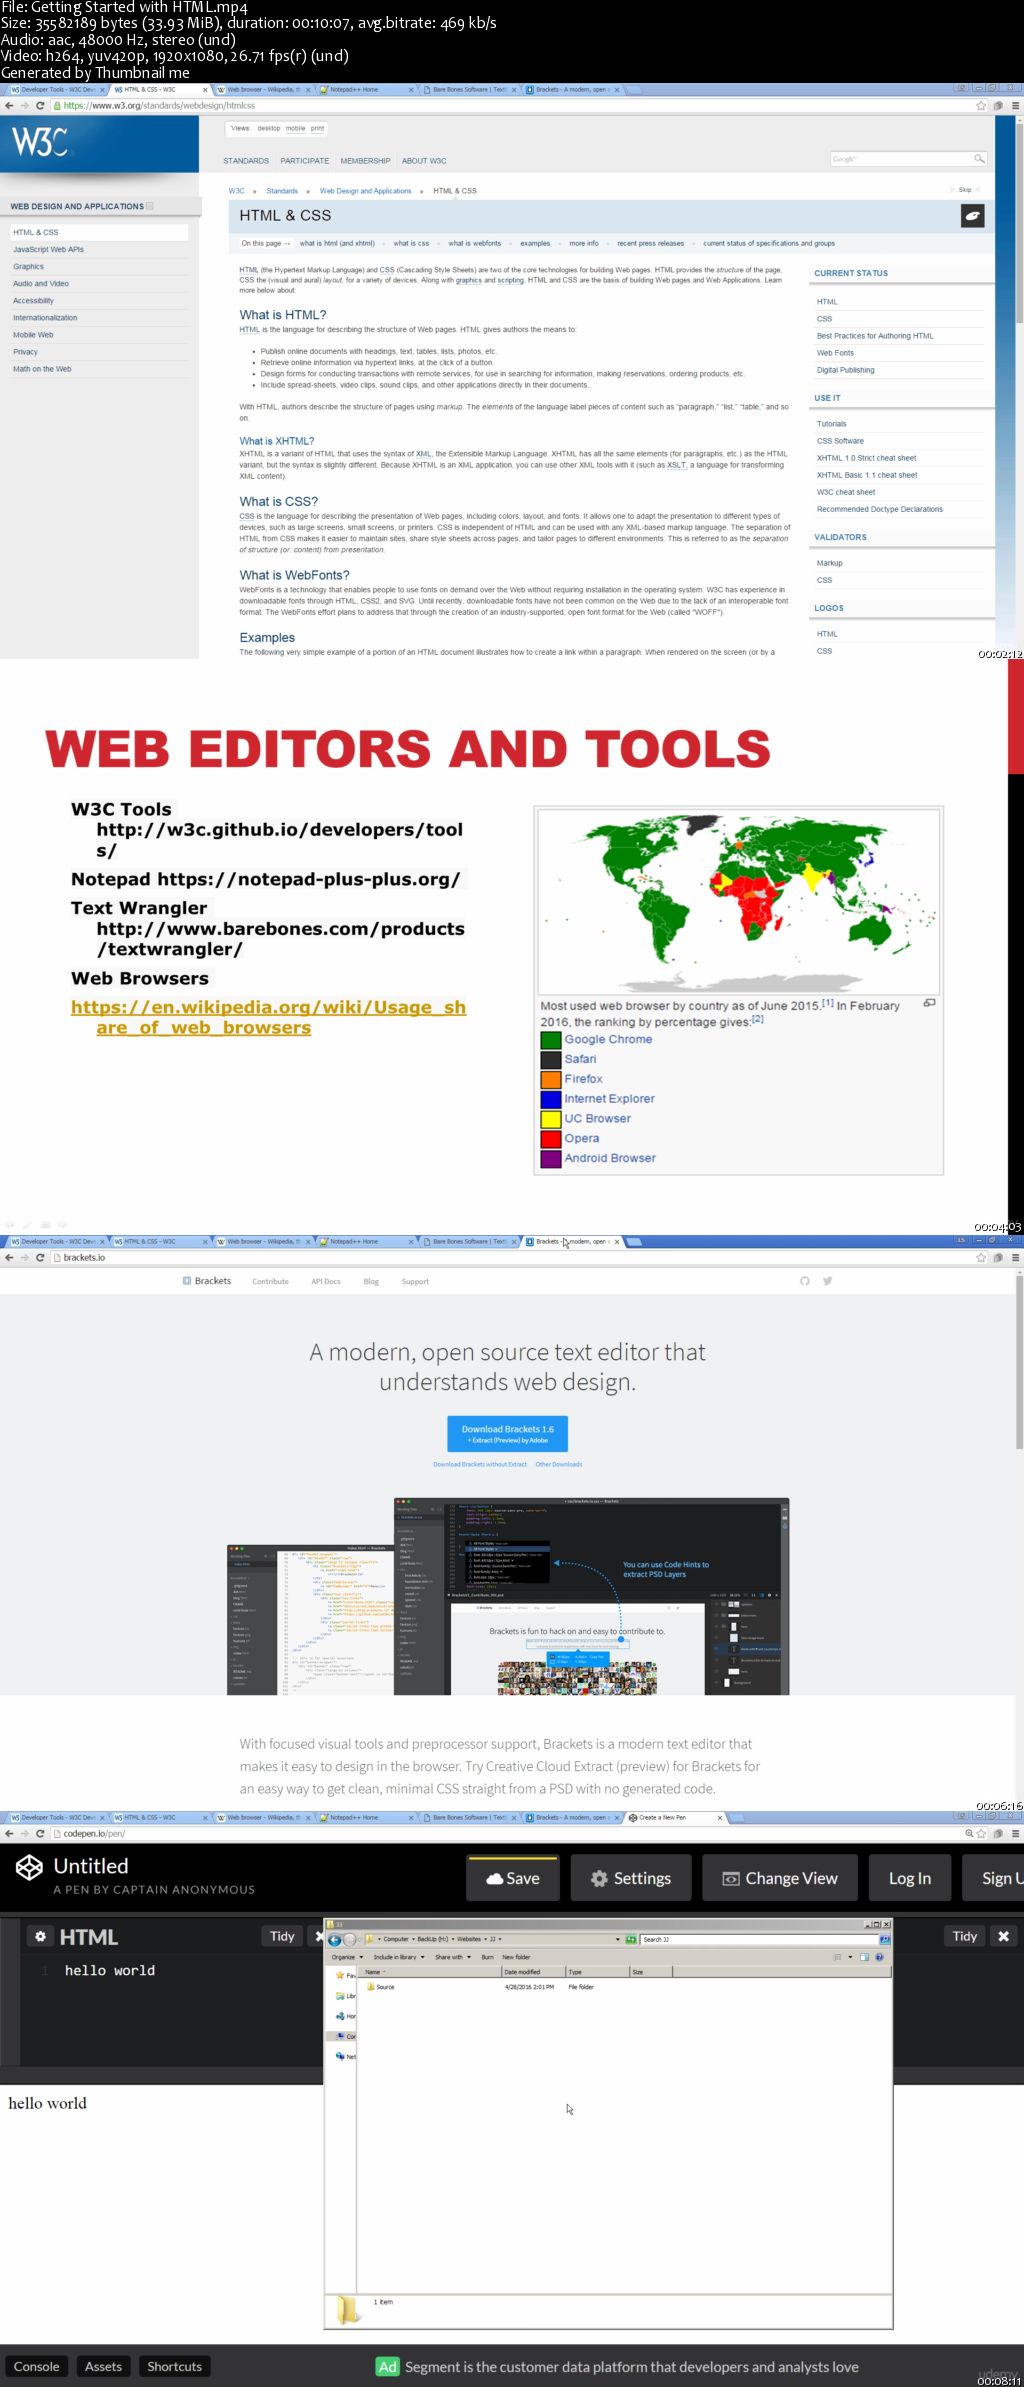Click the Save button in CodePen
Viewport: 1024px width, 2387px height.
pyautogui.click(x=513, y=1878)
